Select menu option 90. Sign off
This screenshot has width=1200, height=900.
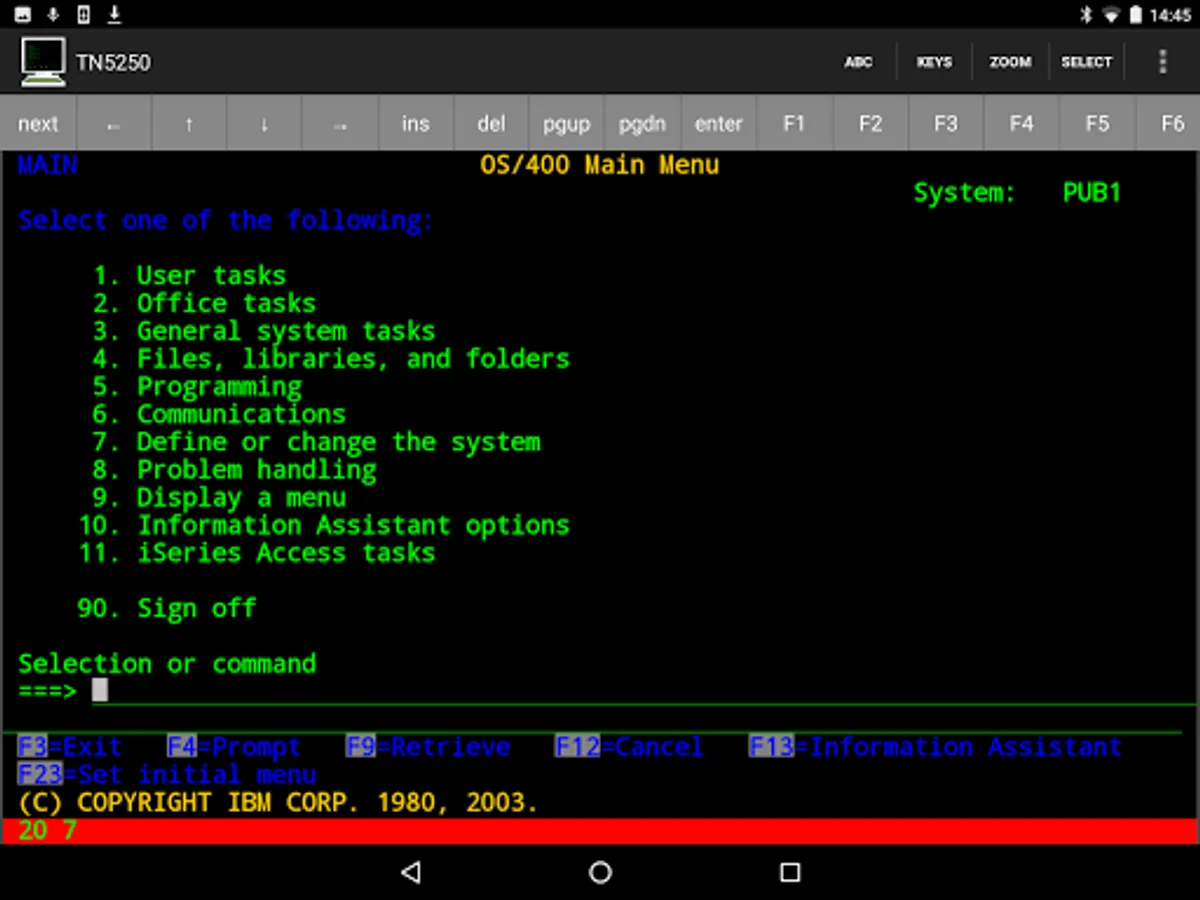pos(167,608)
